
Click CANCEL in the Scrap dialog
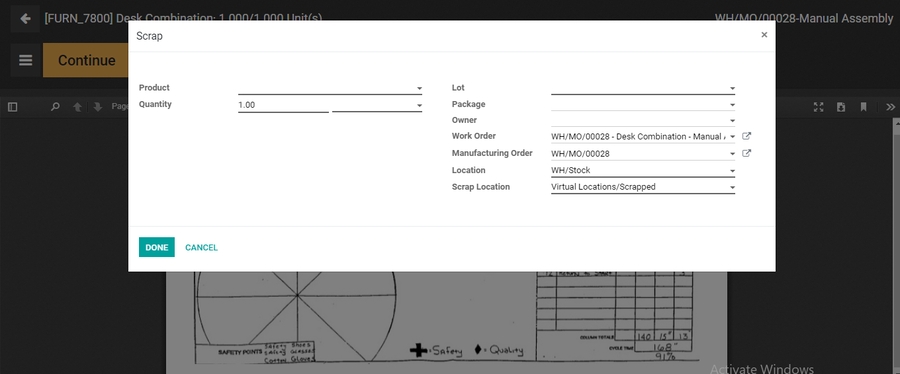click(201, 247)
